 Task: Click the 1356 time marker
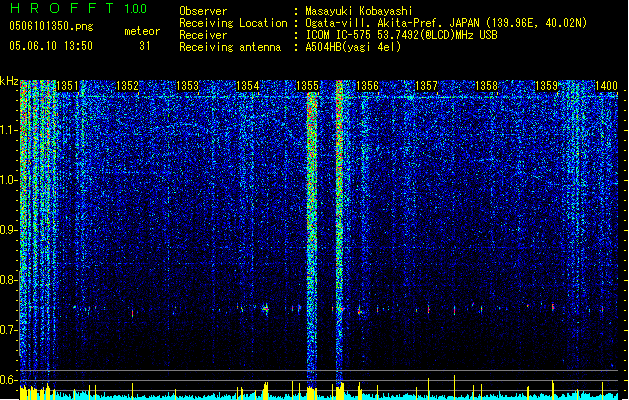367,86
